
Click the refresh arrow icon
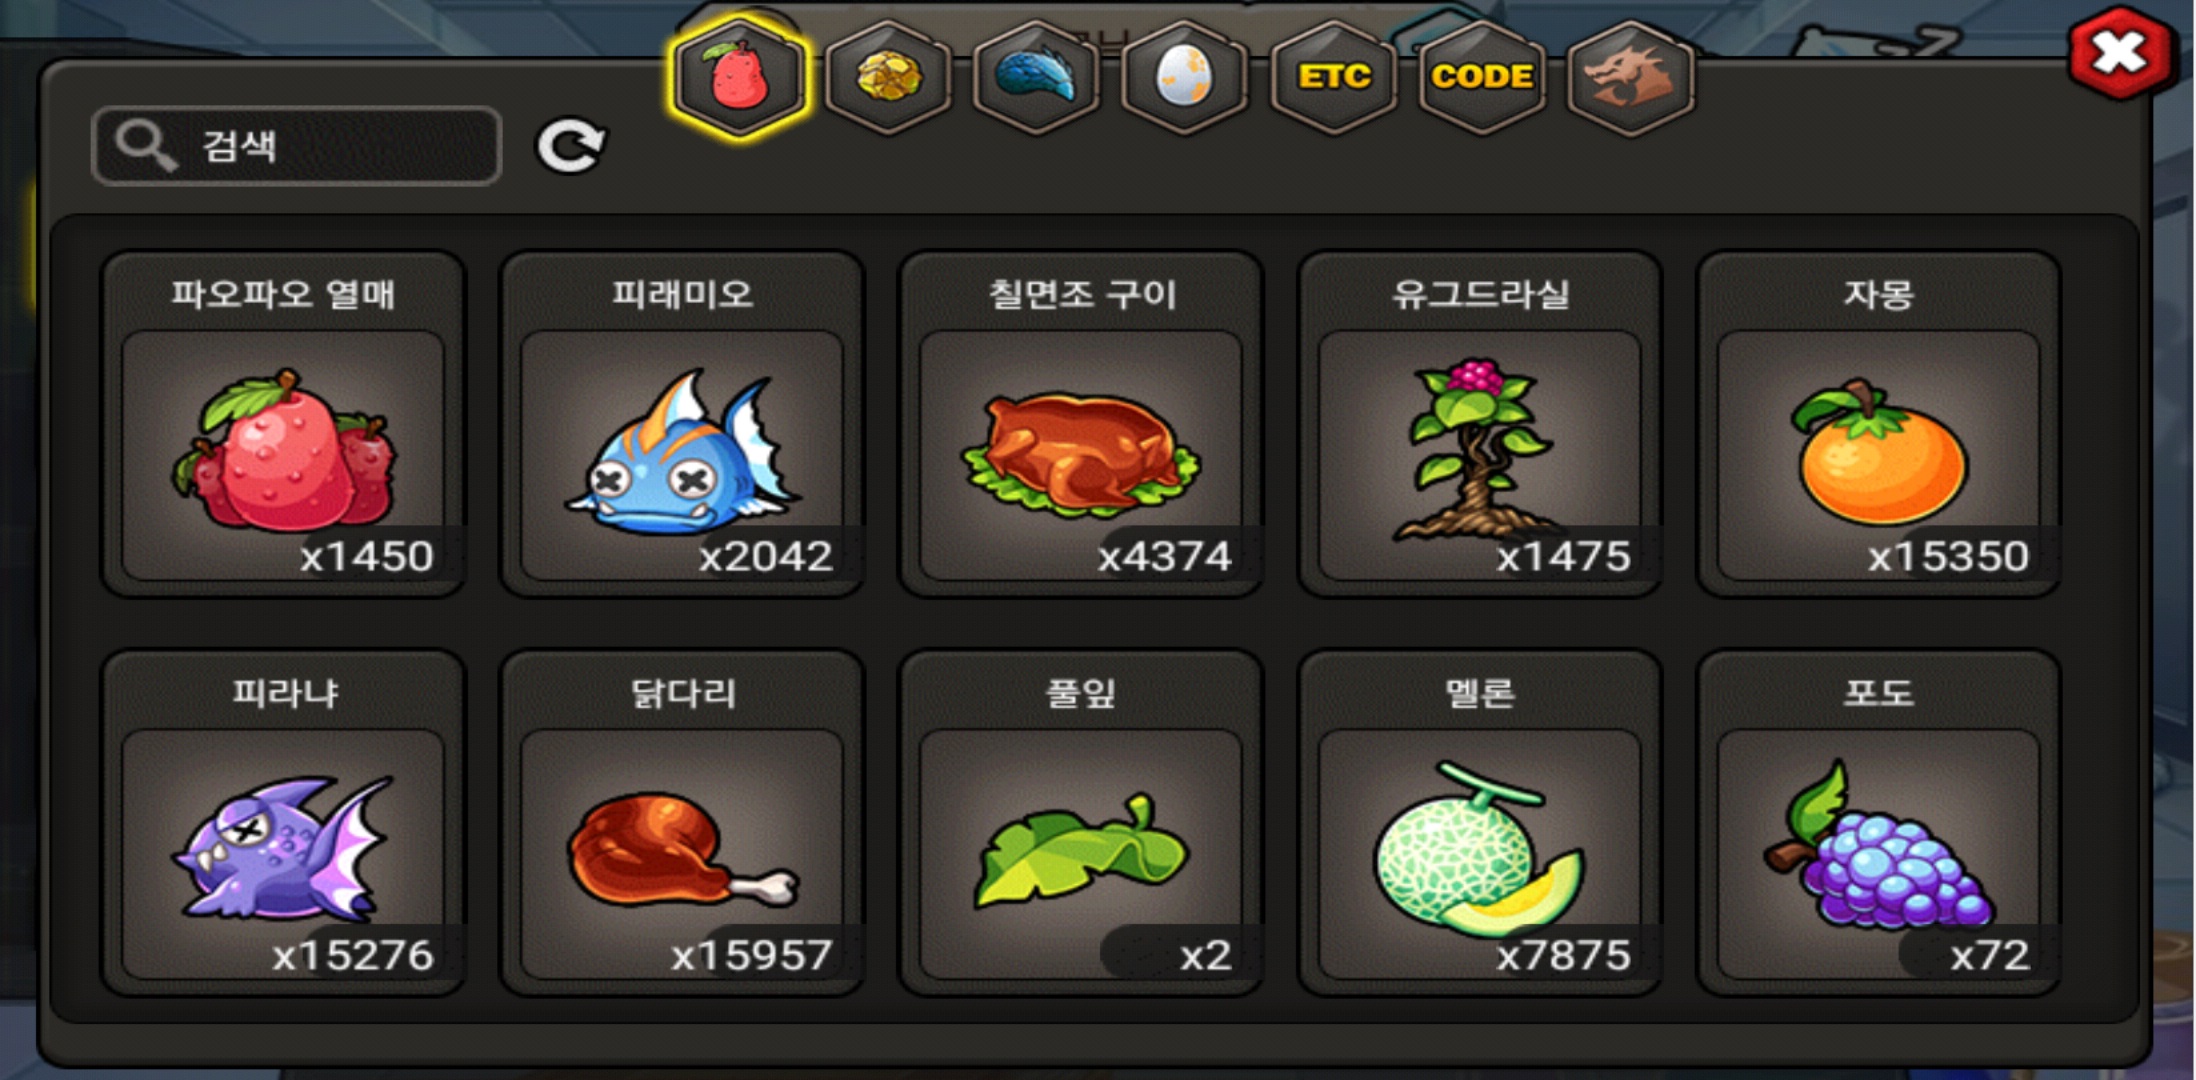(x=571, y=146)
